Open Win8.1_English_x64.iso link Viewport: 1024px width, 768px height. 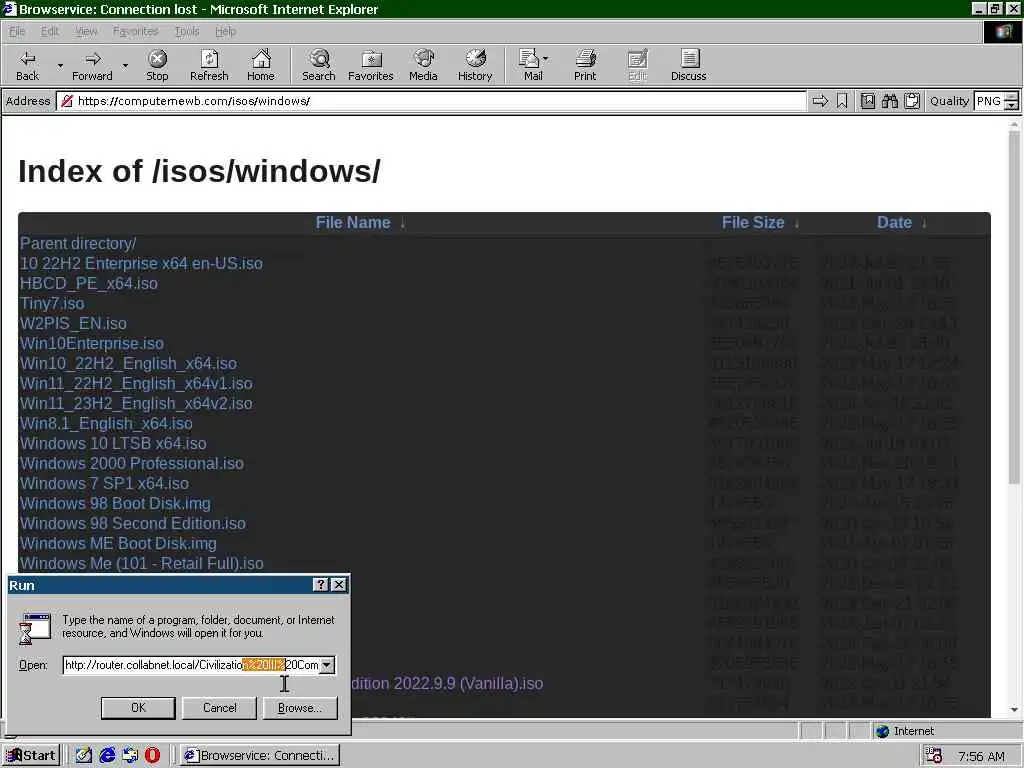[x=106, y=423]
